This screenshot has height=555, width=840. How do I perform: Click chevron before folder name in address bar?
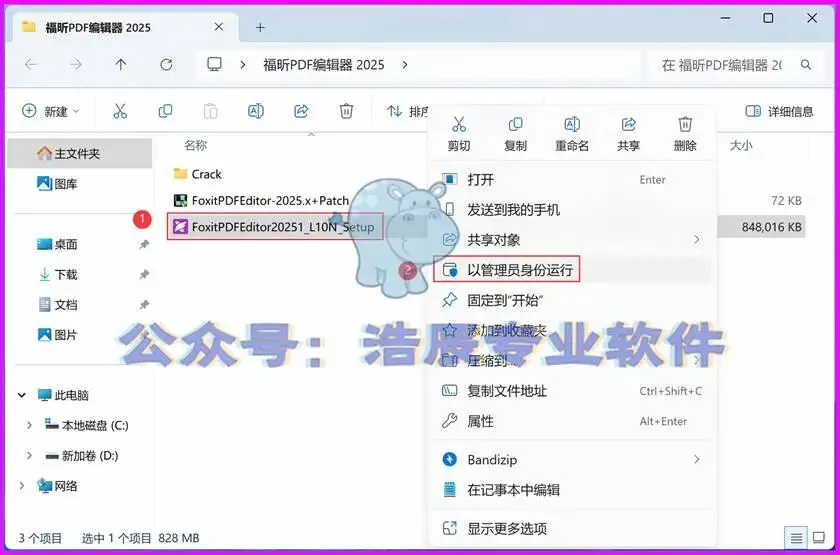pos(243,65)
